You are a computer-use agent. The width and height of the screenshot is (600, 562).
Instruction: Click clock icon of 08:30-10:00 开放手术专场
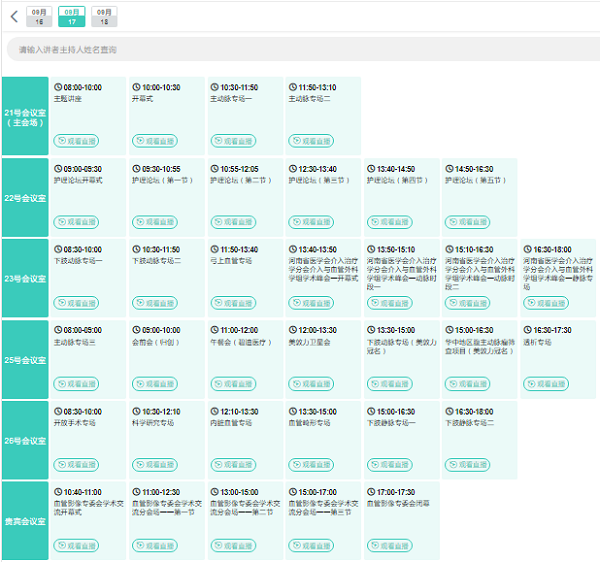58,411
